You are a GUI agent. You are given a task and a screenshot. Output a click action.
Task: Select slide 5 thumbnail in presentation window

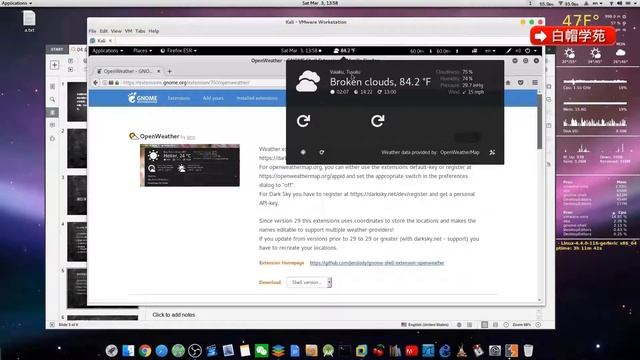point(77,288)
